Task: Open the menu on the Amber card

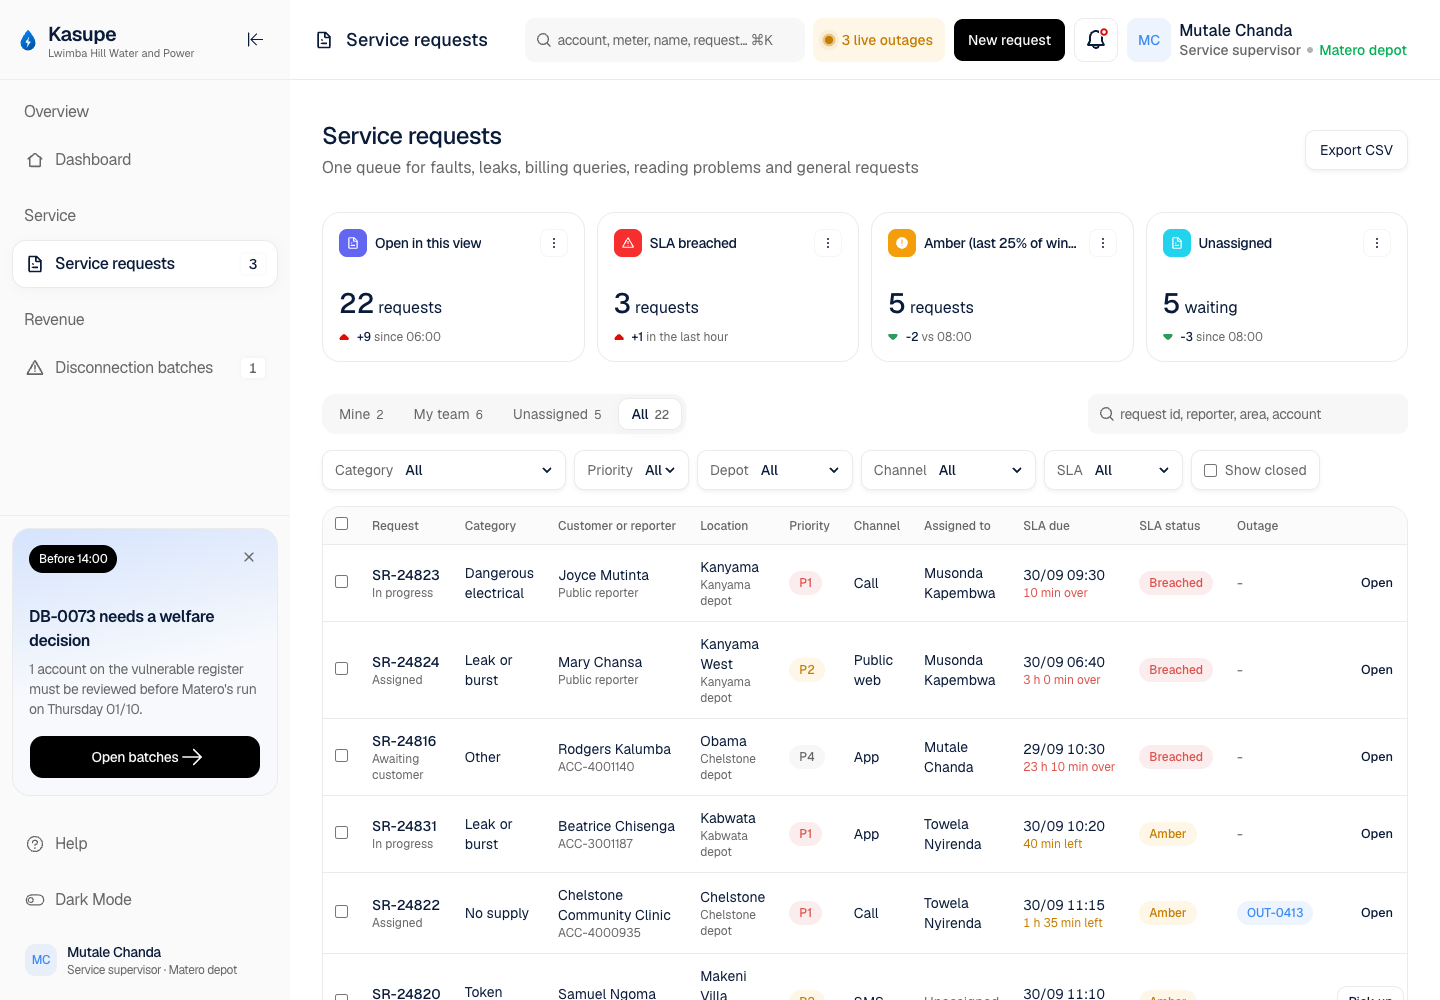Action: coord(1102,243)
